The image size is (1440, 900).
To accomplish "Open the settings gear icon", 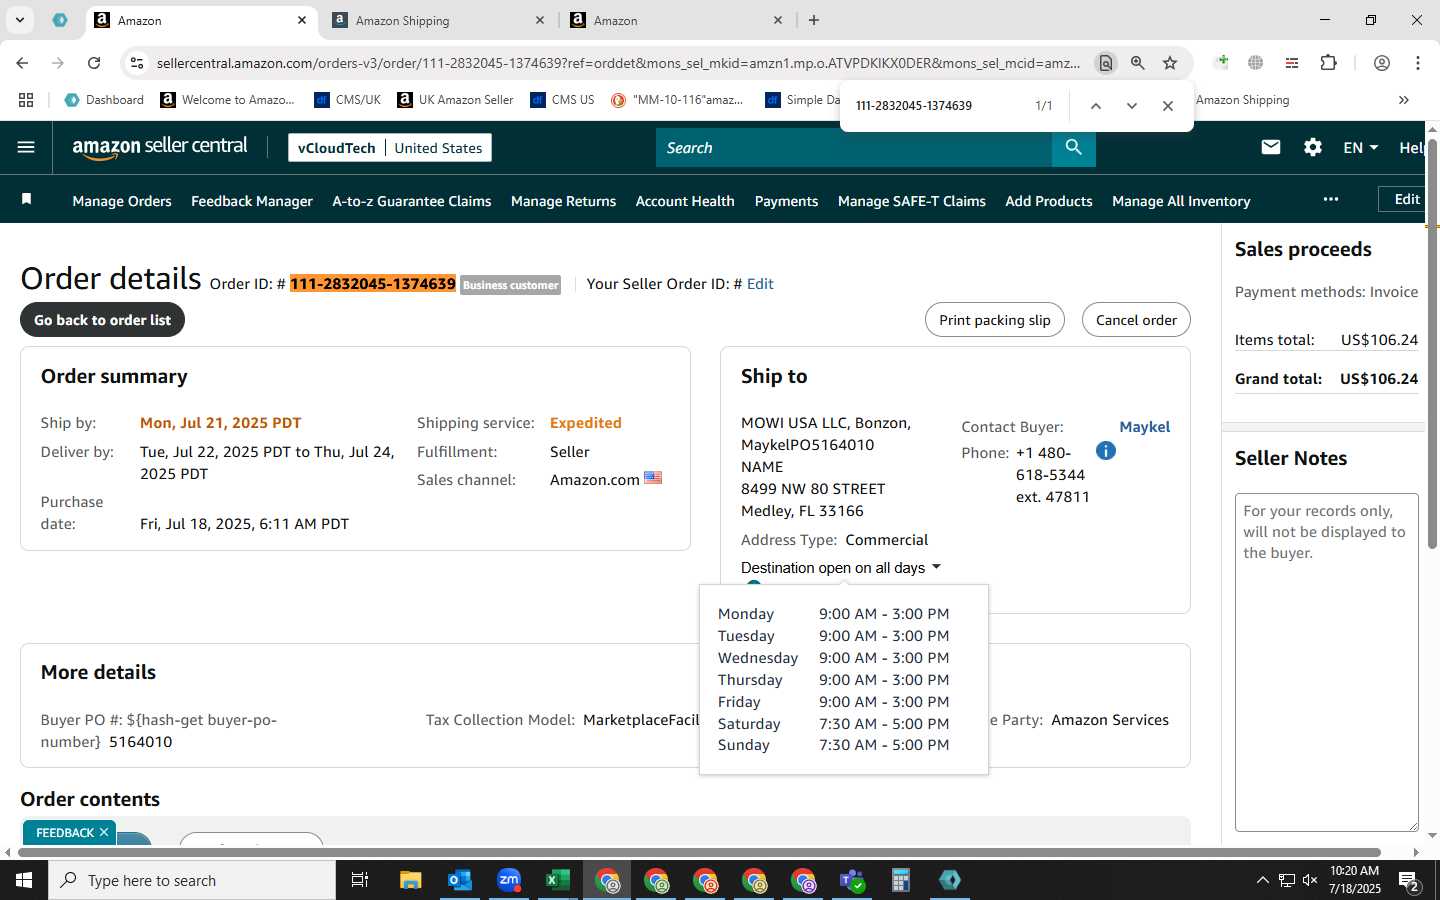I will coord(1313,147).
